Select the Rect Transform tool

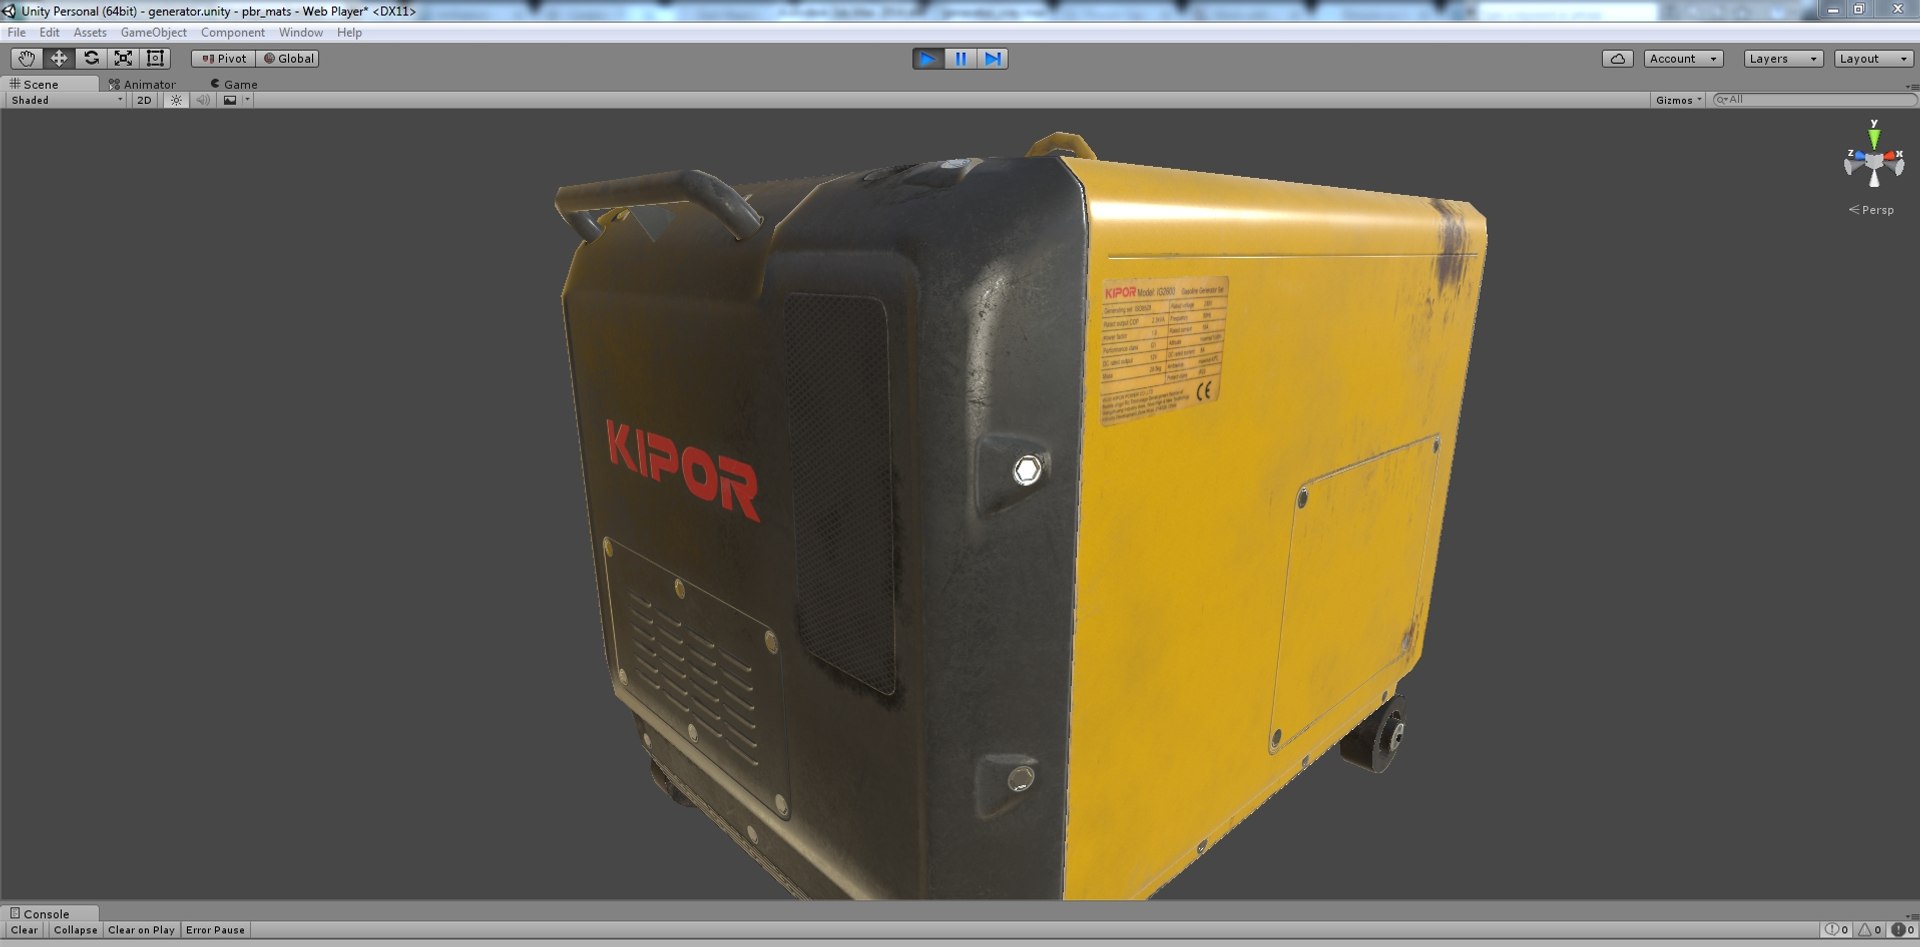coord(155,58)
